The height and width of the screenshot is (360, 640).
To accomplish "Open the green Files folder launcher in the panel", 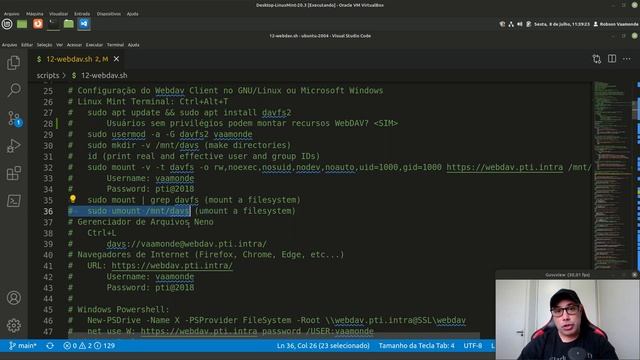I will (x=69, y=24).
